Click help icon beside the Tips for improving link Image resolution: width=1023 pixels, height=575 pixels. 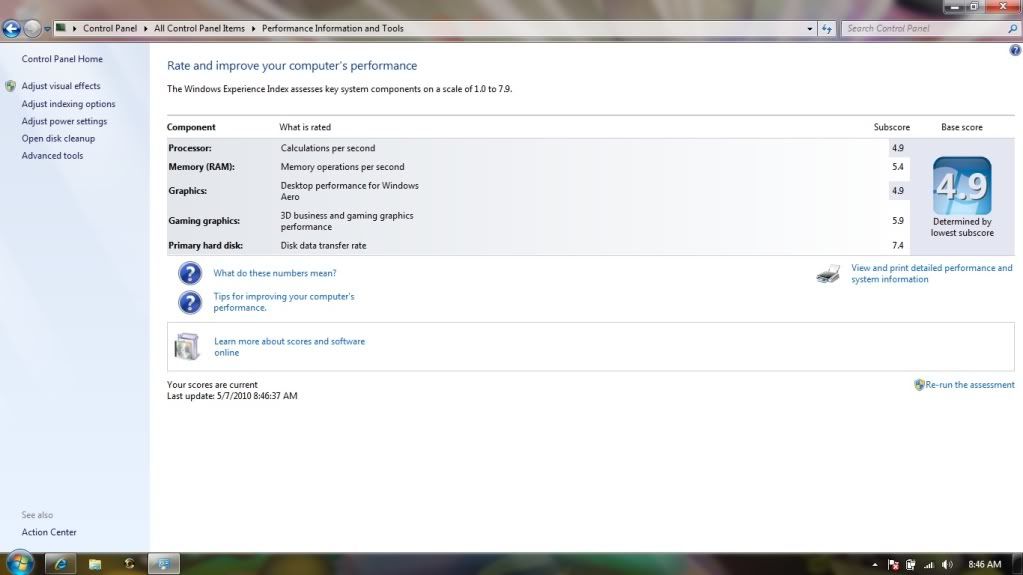click(x=190, y=302)
